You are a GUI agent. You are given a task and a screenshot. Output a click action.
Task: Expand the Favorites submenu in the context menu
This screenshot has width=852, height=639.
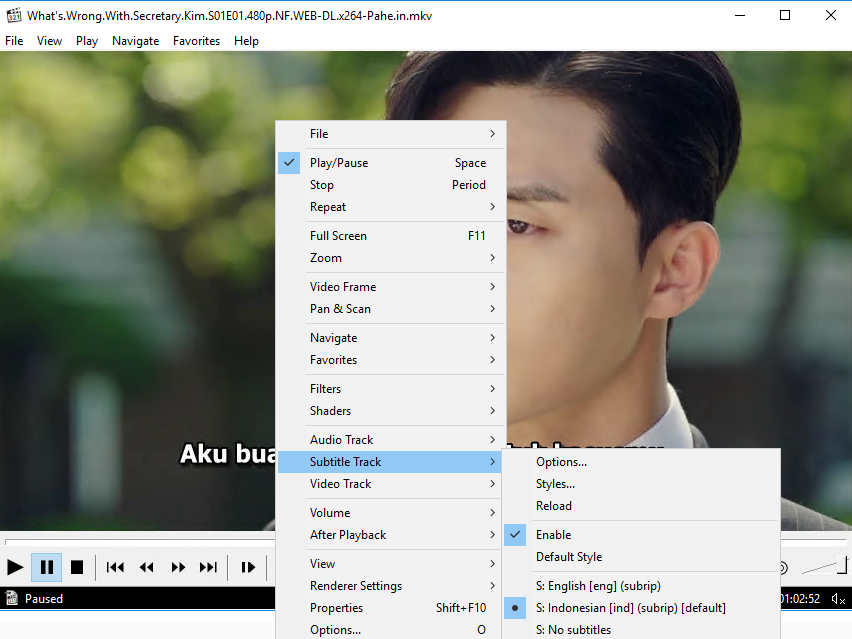pos(391,360)
